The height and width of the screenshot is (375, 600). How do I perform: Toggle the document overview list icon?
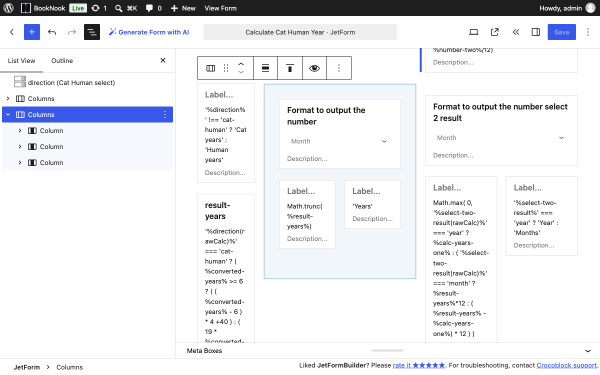[x=92, y=32]
